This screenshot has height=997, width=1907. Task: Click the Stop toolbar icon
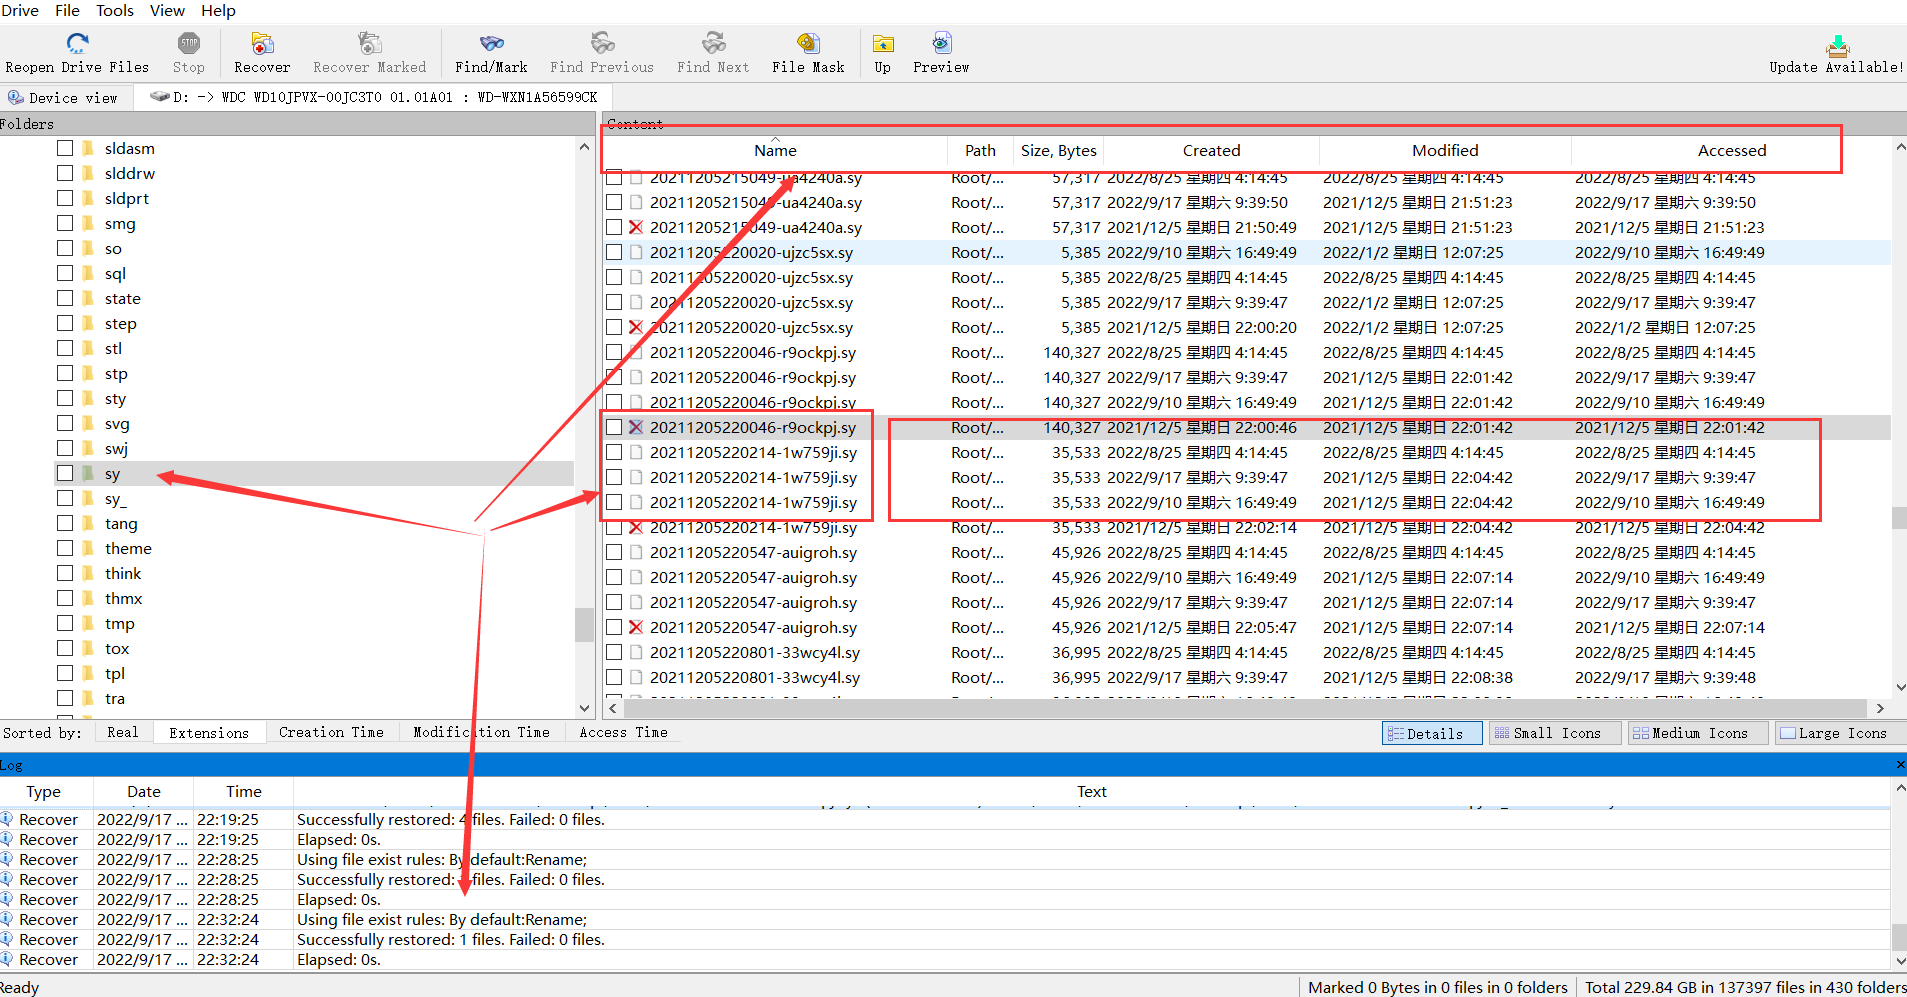click(188, 43)
